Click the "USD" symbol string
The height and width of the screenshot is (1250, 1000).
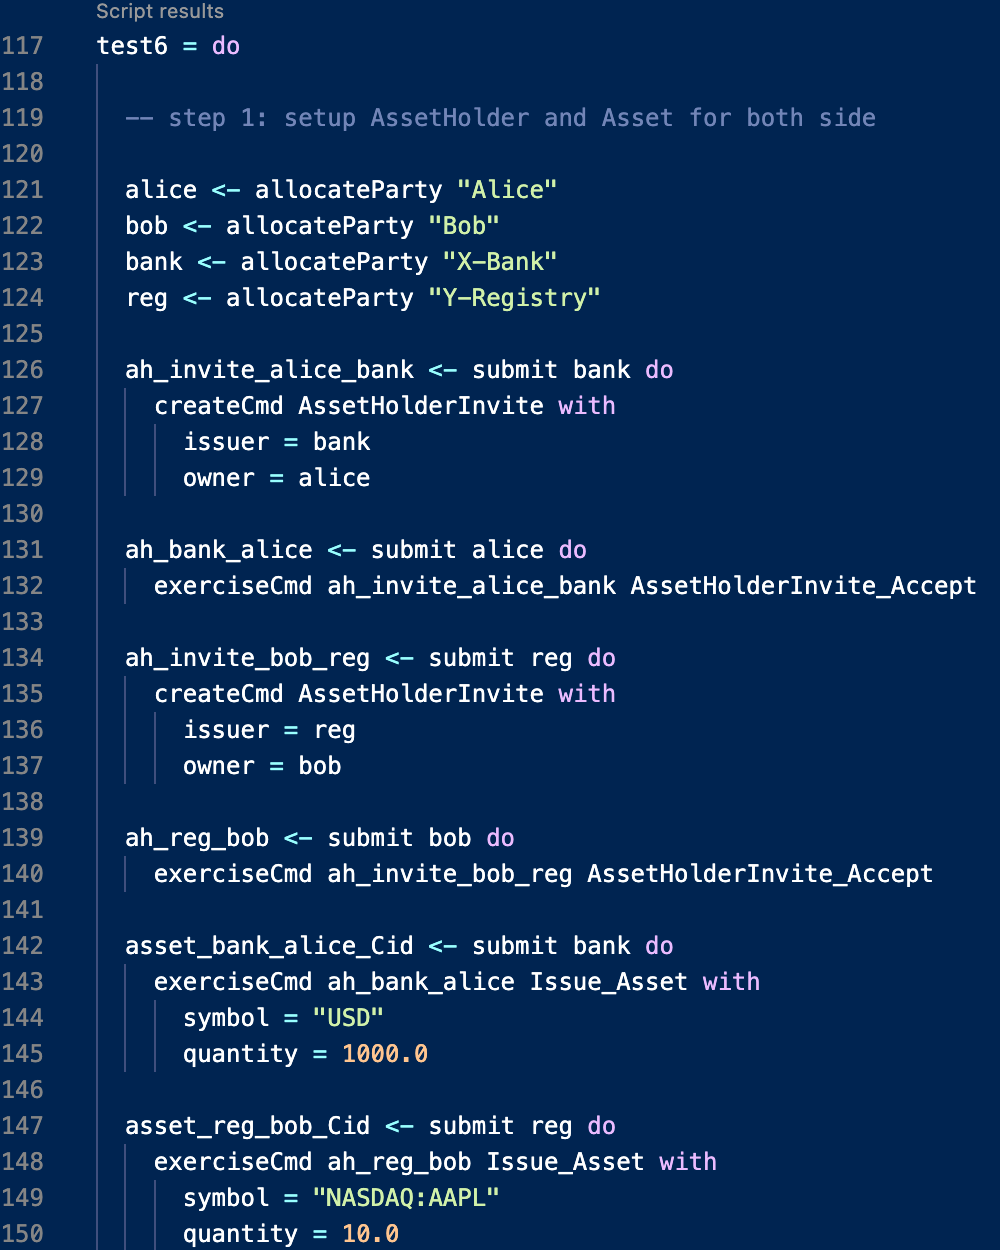pos(348,1018)
